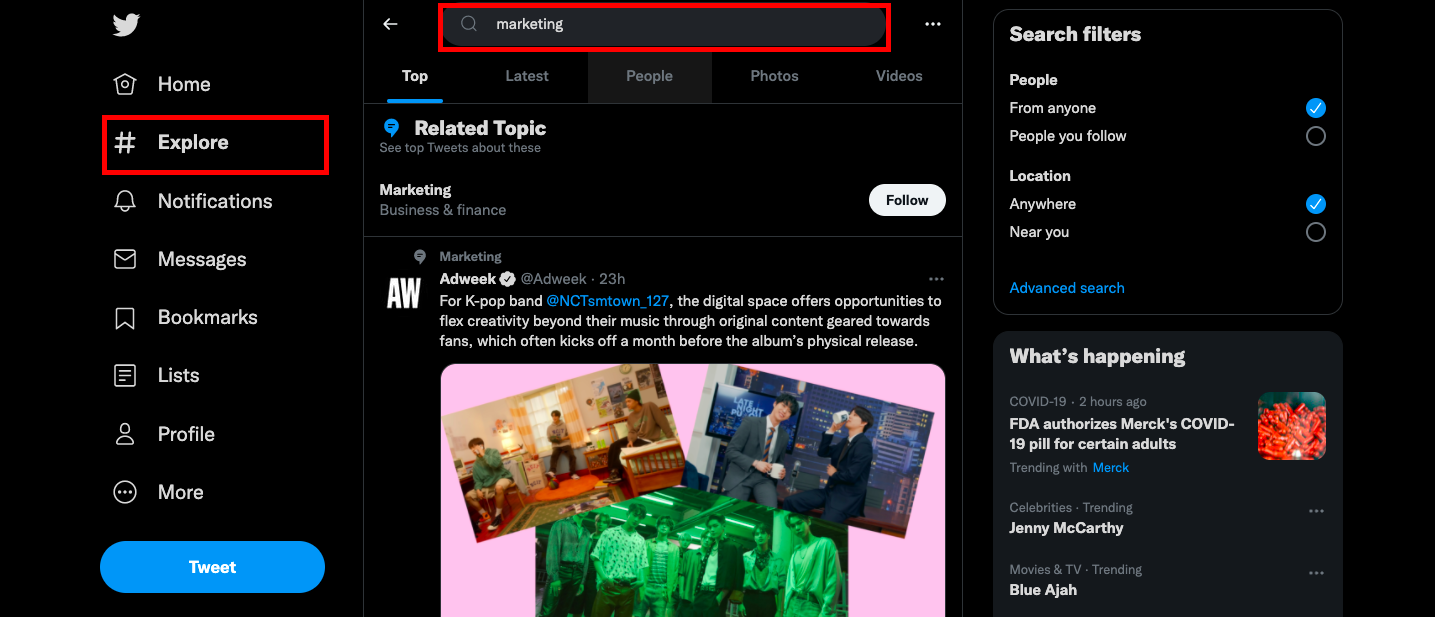This screenshot has width=1435, height=617.
Task: Open the FDA authorizes Merck's COVID-19 pill story
Action: pos(1122,434)
